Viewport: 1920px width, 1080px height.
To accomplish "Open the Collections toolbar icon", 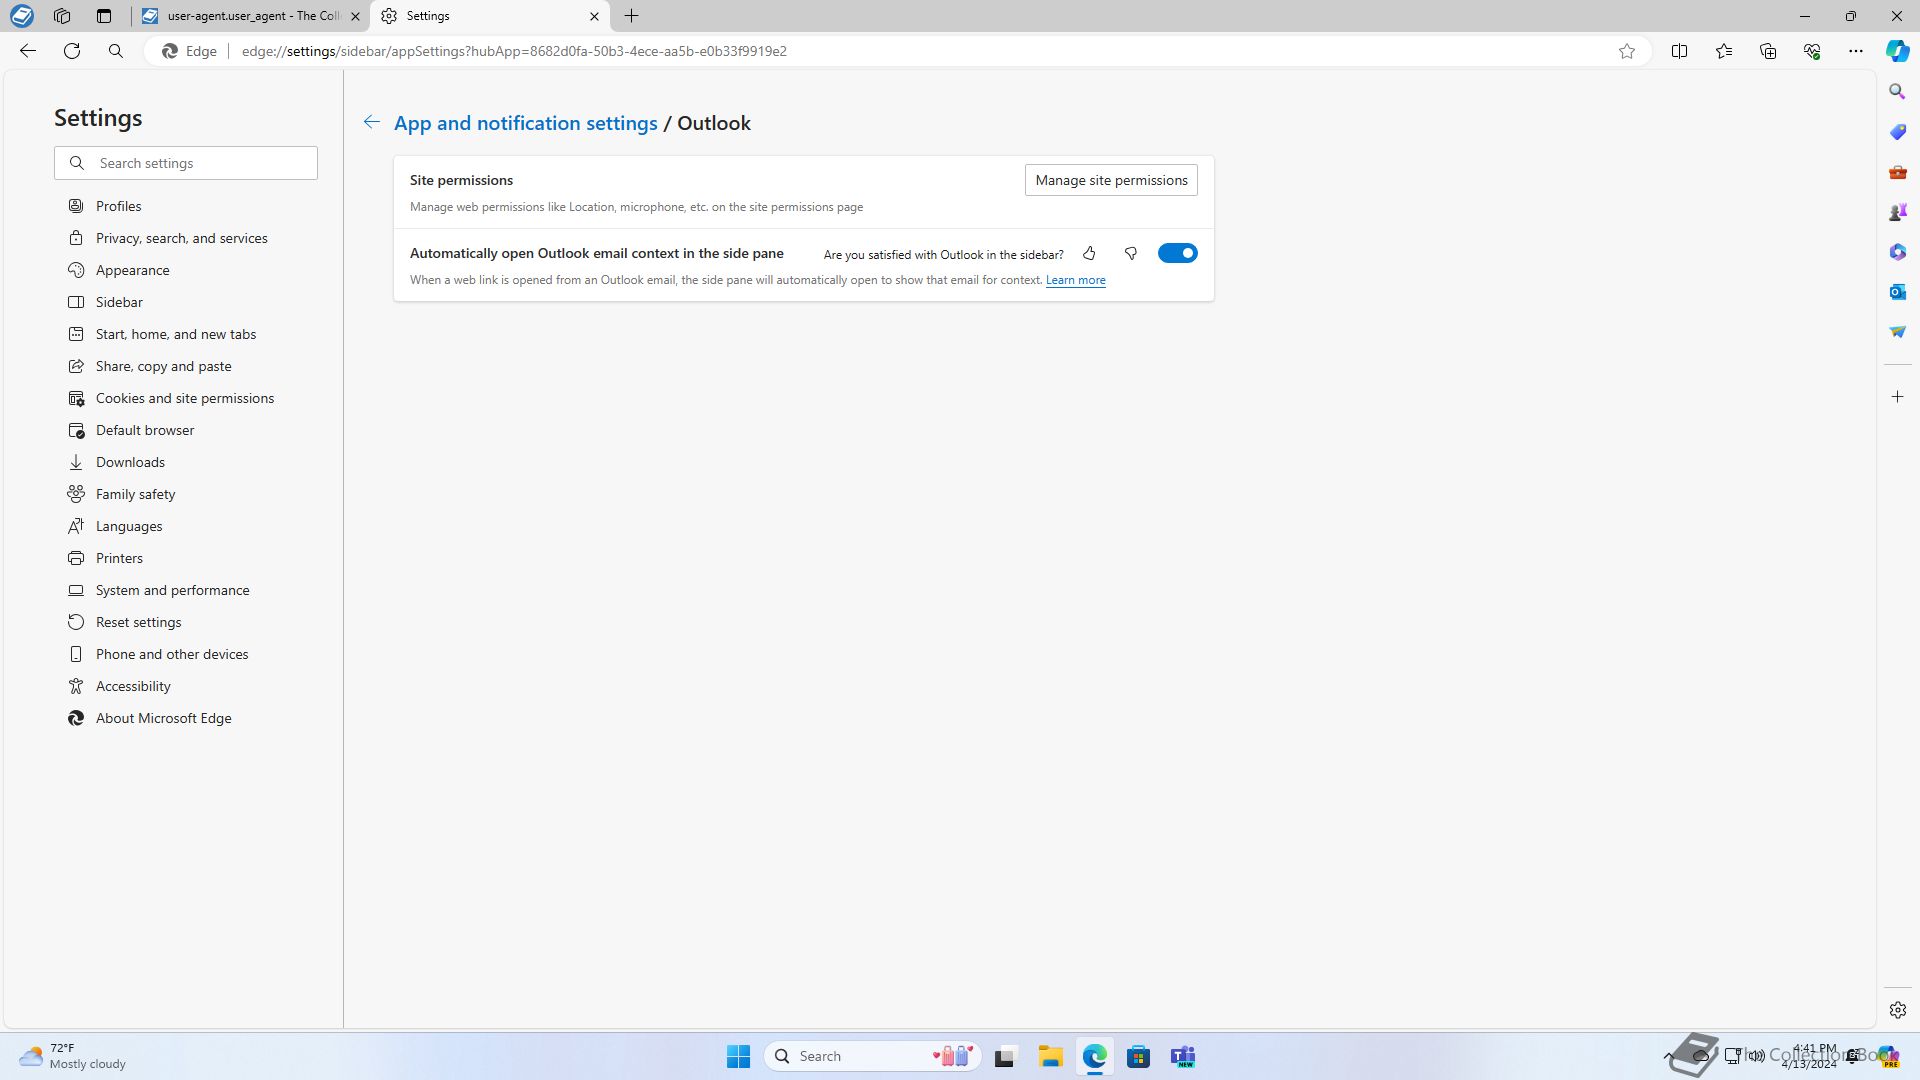I will pos(1768,51).
